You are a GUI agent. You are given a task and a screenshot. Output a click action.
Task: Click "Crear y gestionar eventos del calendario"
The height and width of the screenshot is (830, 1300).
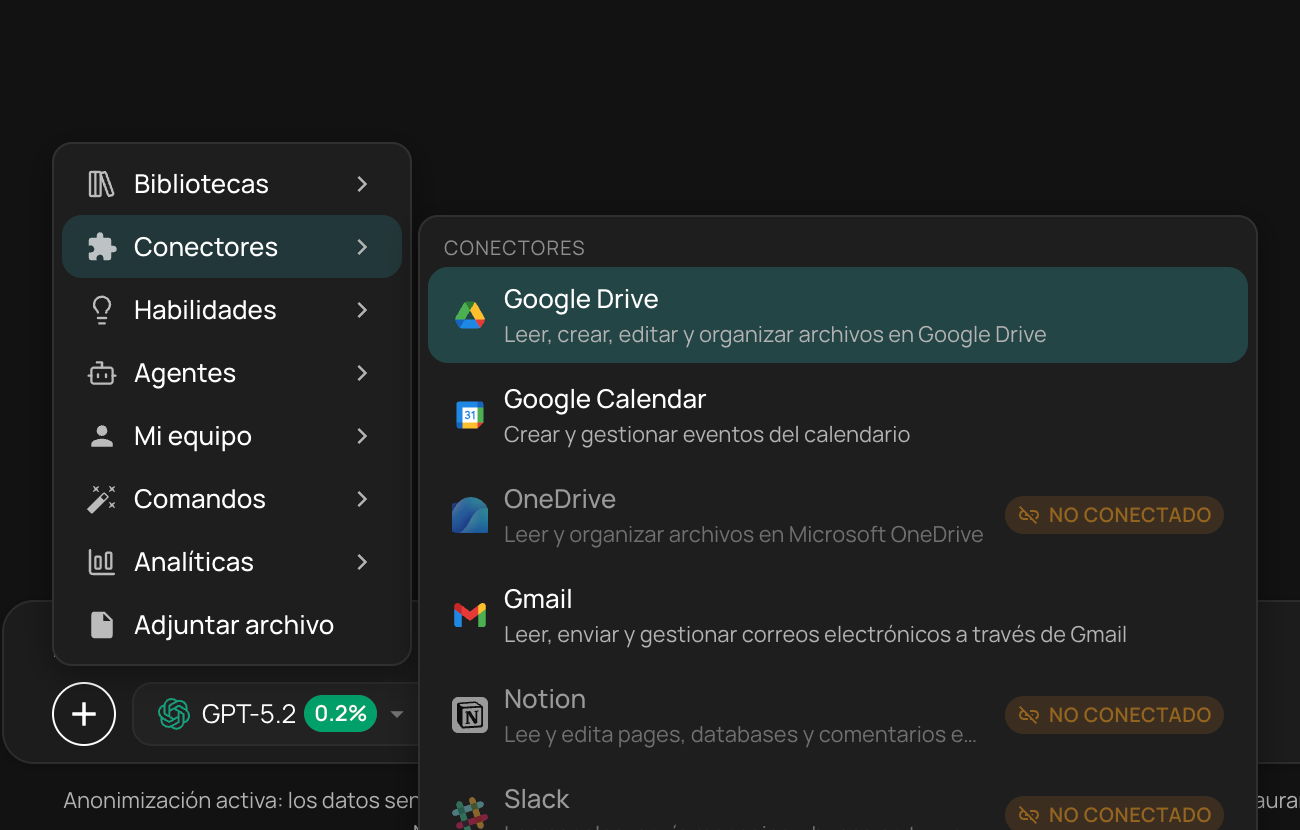[x=707, y=435]
